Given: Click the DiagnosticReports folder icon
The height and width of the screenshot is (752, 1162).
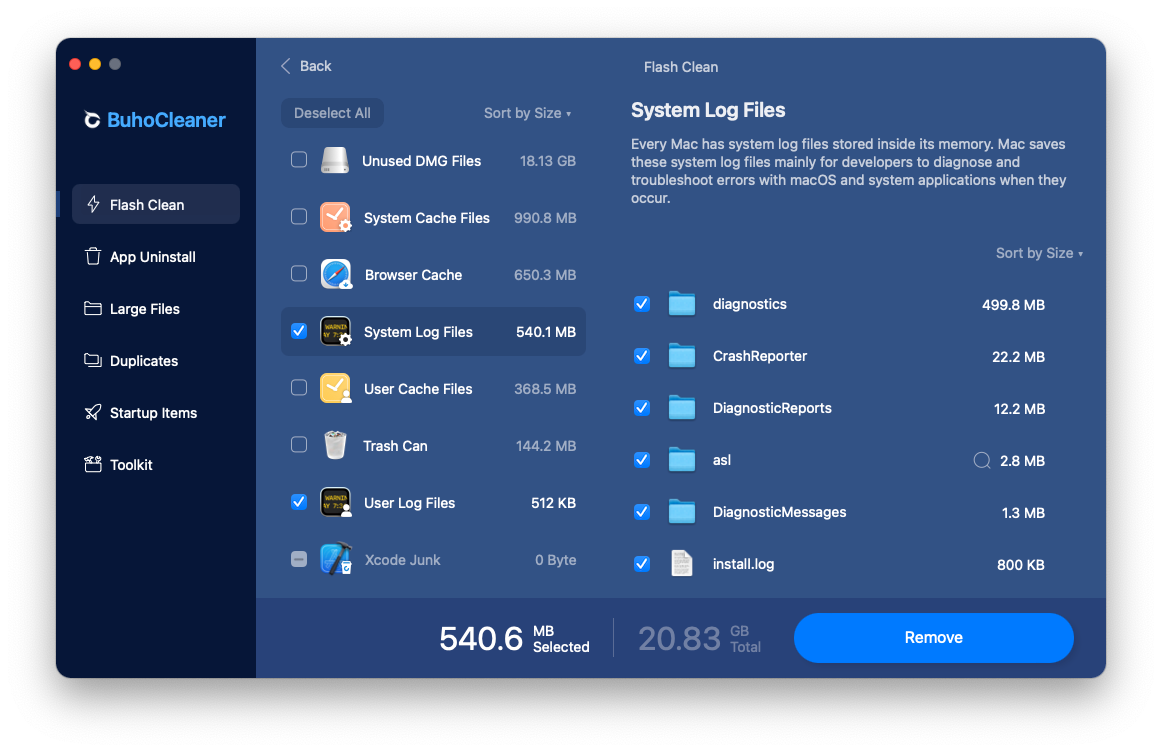Looking at the screenshot, I should [x=682, y=407].
